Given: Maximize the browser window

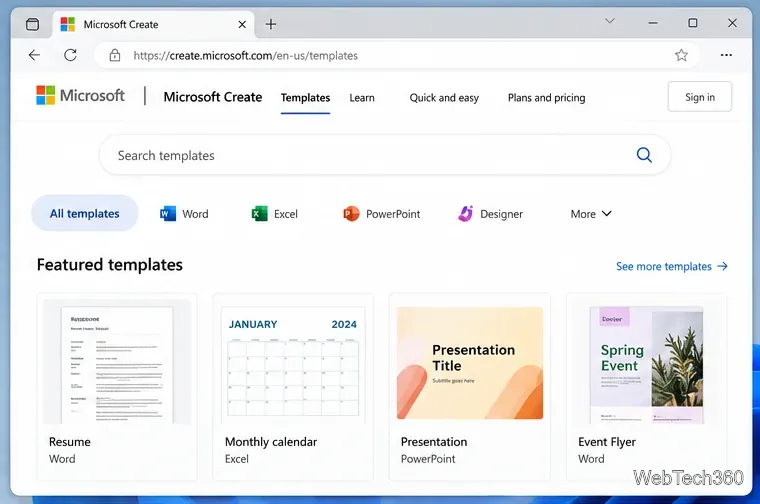Looking at the screenshot, I should tap(693, 23).
